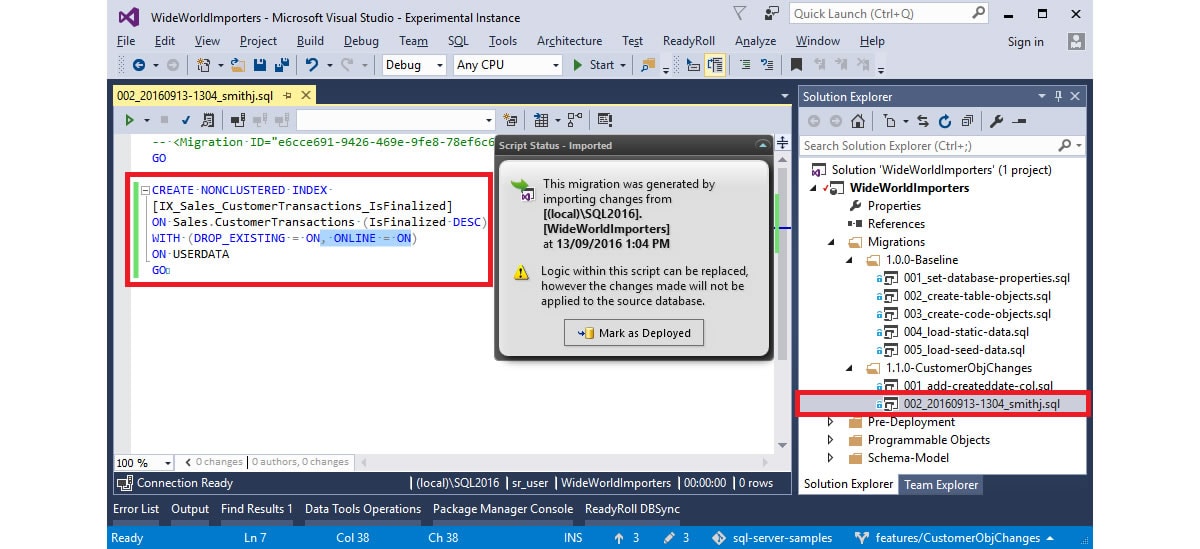Click the SQLCMD mode icon in editor toolbar
Viewport: 1200px width, 549px height.
(x=605, y=120)
